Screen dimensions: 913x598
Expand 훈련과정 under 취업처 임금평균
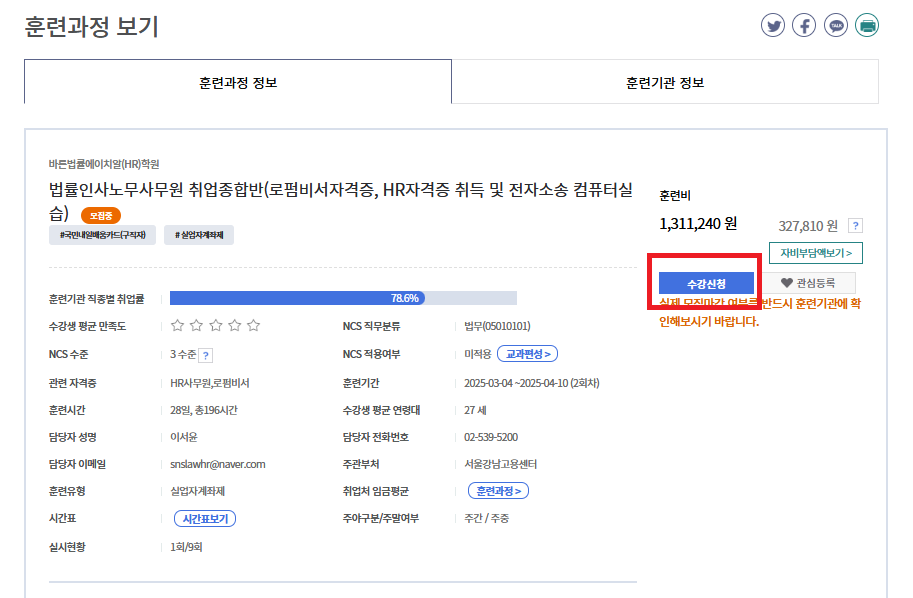[x=498, y=491]
